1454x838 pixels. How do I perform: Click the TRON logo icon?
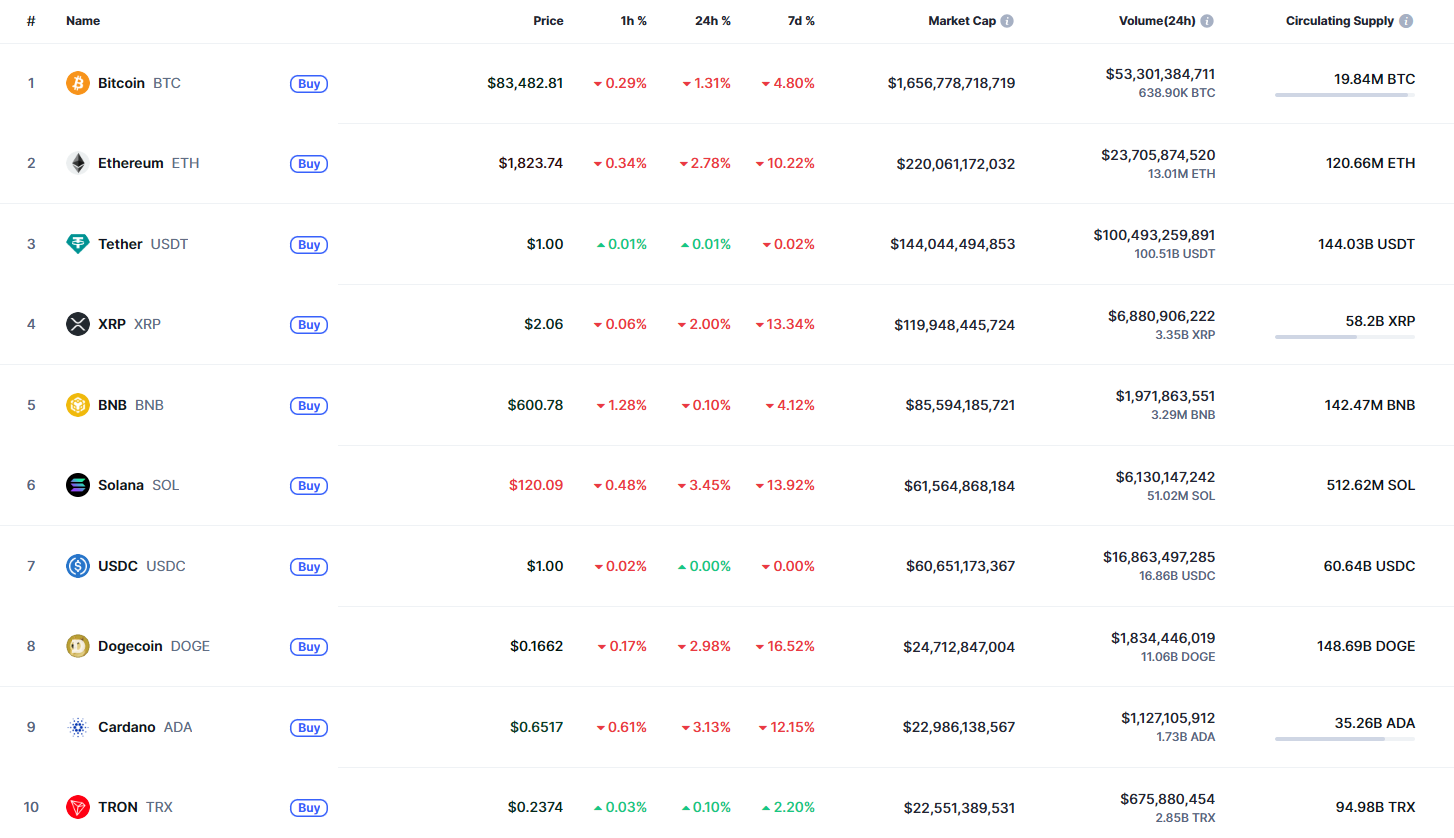pyautogui.click(x=78, y=807)
